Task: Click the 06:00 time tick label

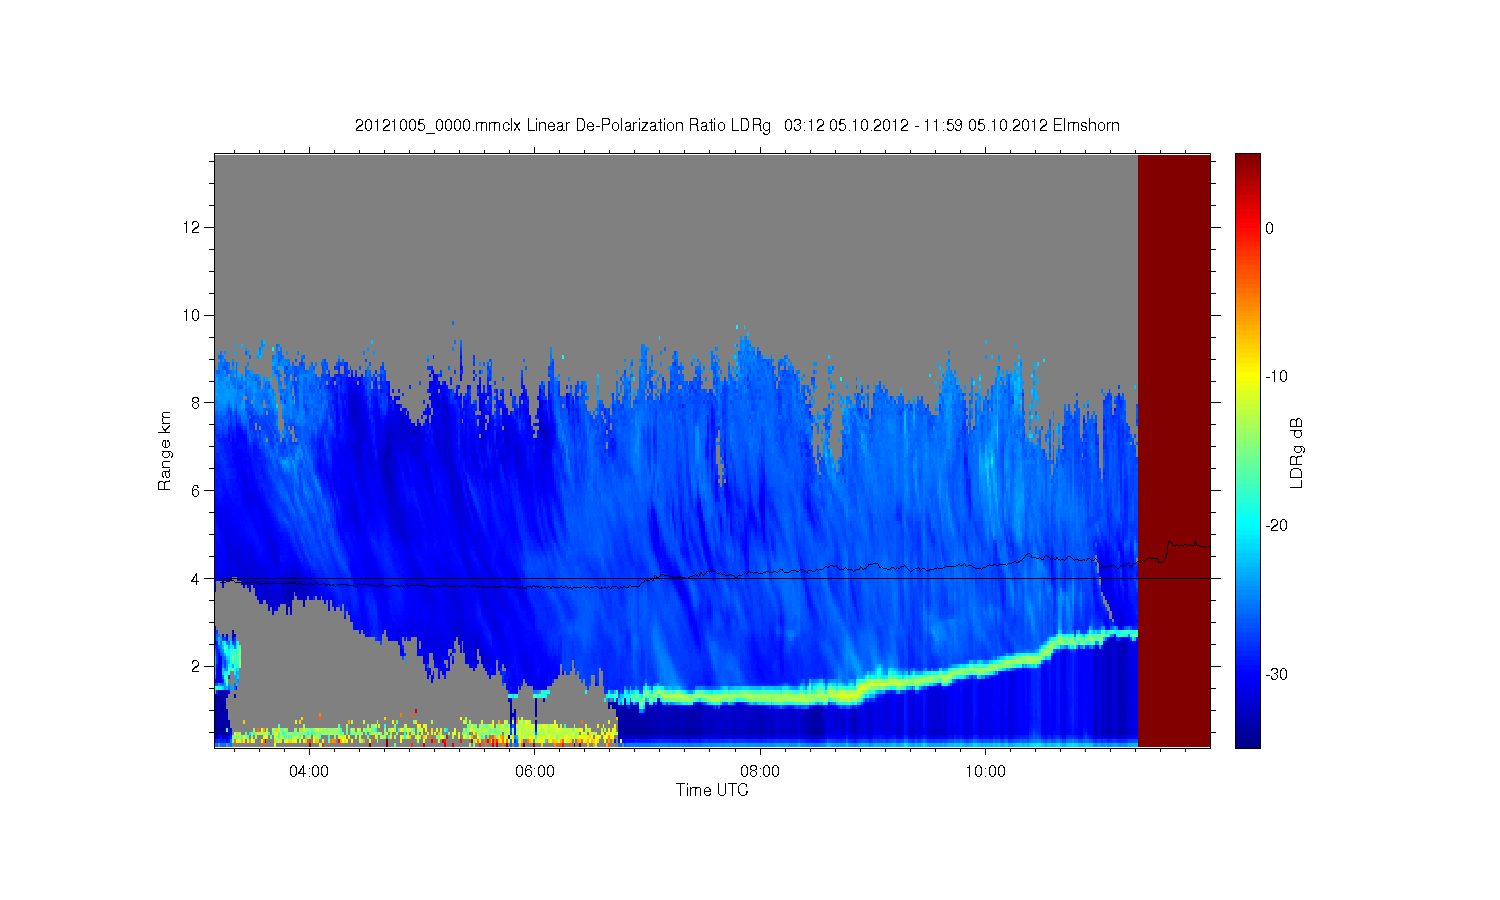Action: tap(534, 772)
